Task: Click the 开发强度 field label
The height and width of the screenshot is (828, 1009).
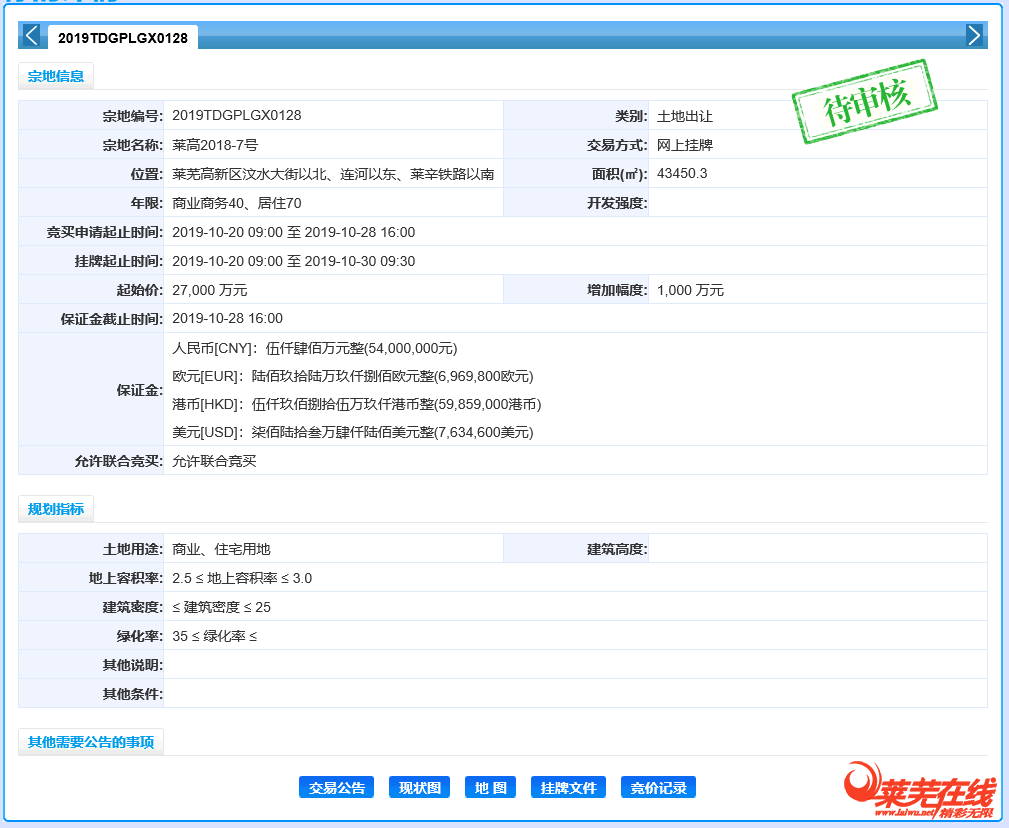Action: pyautogui.click(x=617, y=203)
